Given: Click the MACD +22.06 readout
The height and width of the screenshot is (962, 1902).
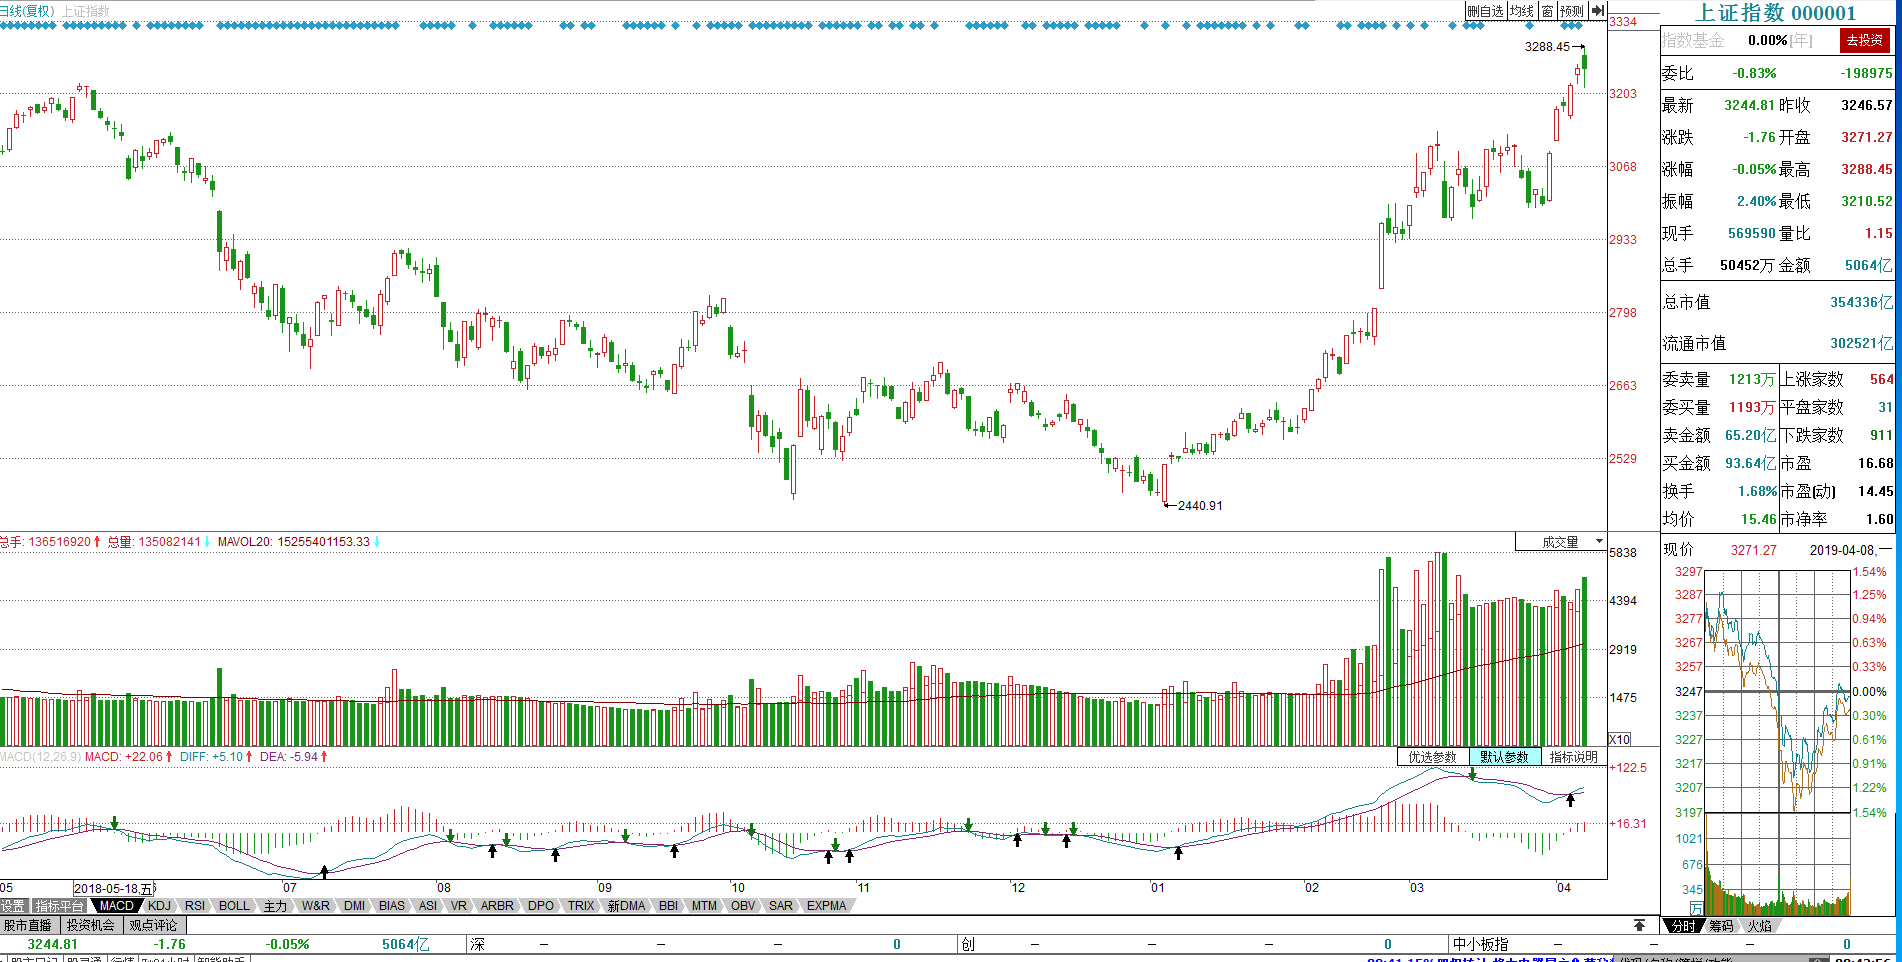Looking at the screenshot, I should [x=124, y=757].
